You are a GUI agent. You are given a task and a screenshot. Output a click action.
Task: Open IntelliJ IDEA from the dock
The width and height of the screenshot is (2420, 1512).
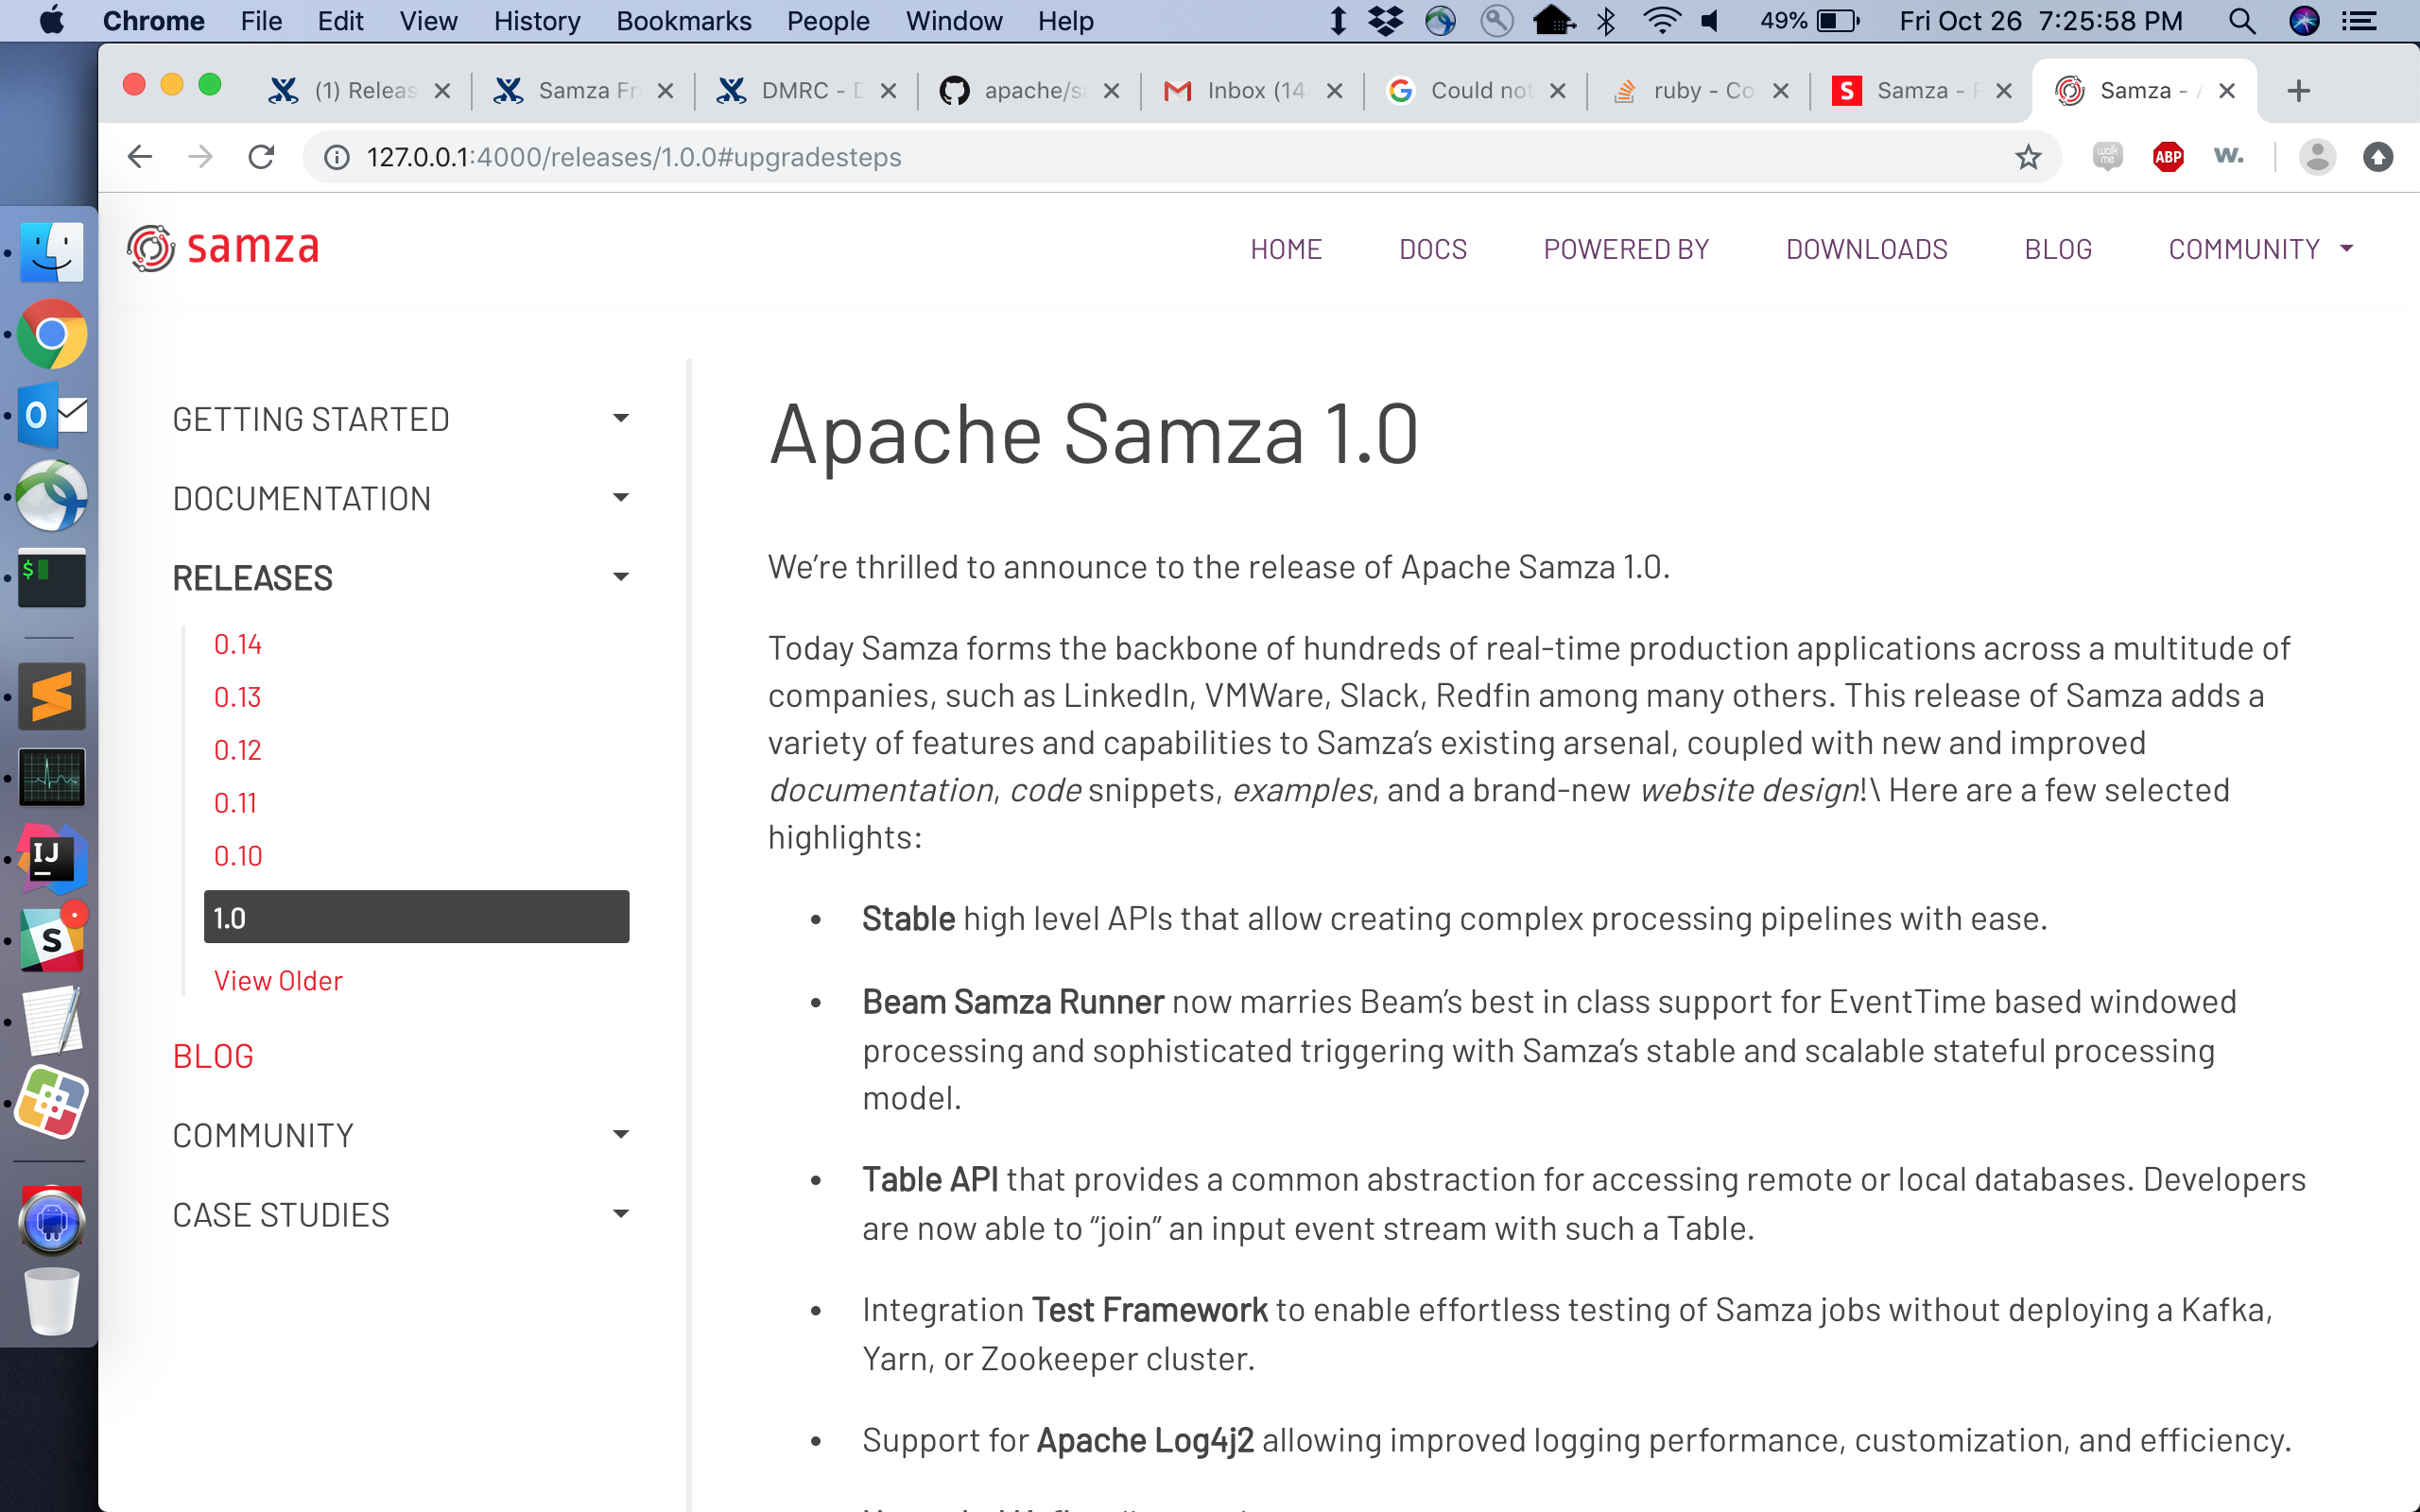[51, 859]
